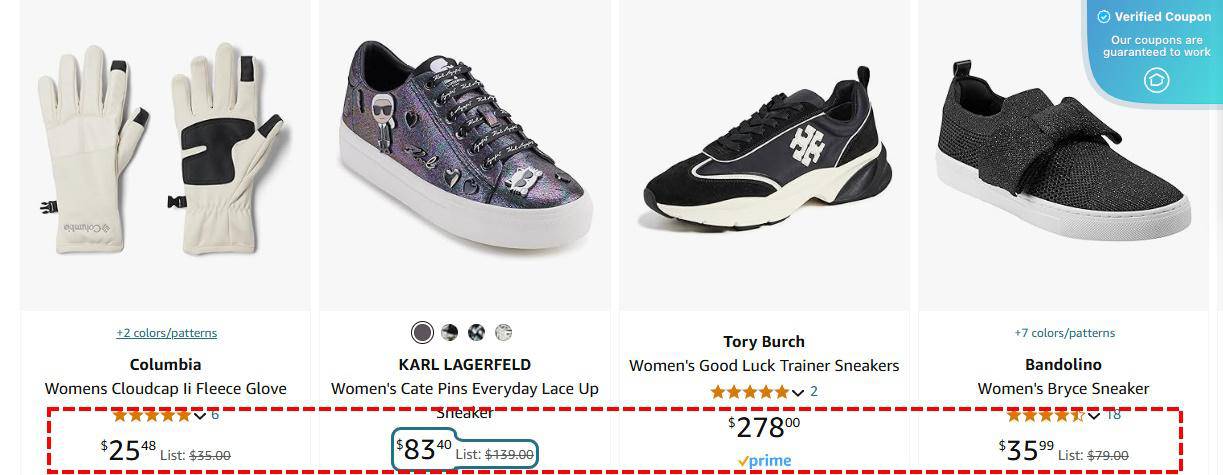Select the second Karl Lagerfeld color swatch
Viewport: 1223px width, 475px height.
[450, 332]
